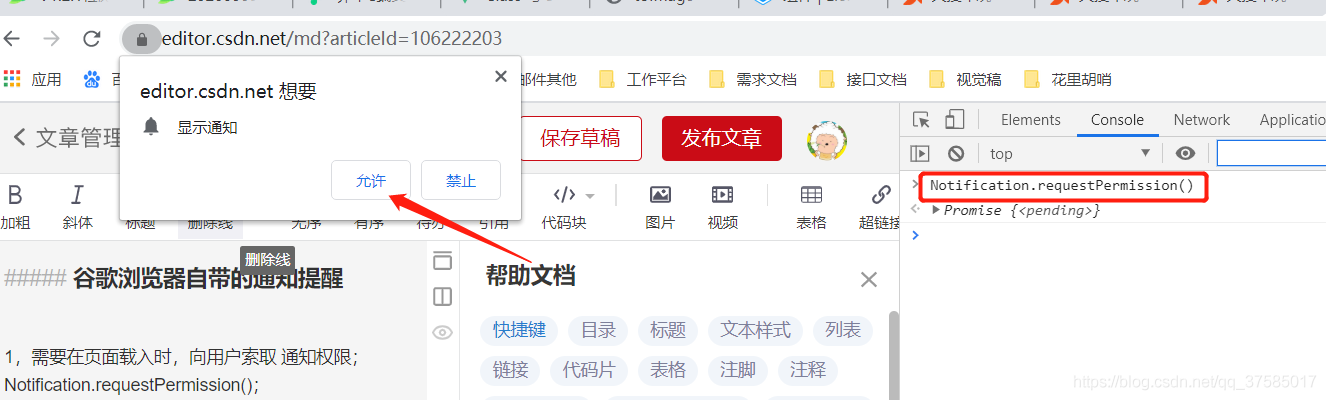This screenshot has width=1326, height=400.
Task: Click the help panel vertical scrollbar
Action: 894,355
